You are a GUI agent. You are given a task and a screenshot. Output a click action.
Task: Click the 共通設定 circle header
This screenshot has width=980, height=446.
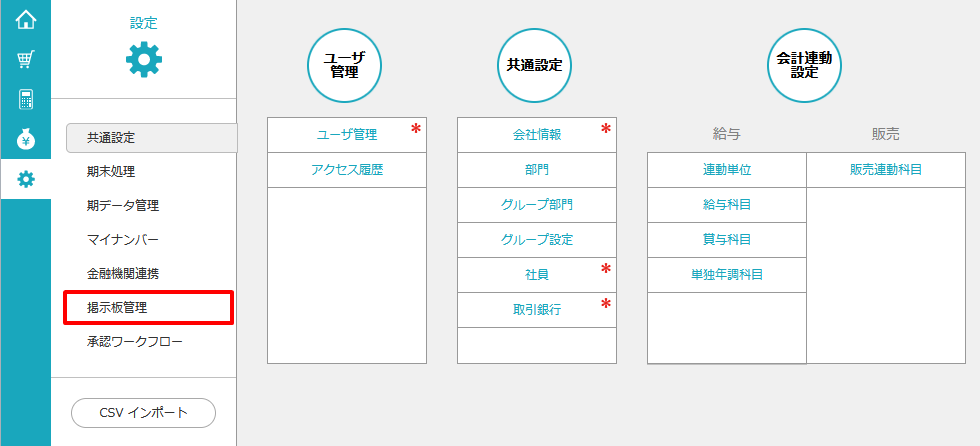point(534,65)
